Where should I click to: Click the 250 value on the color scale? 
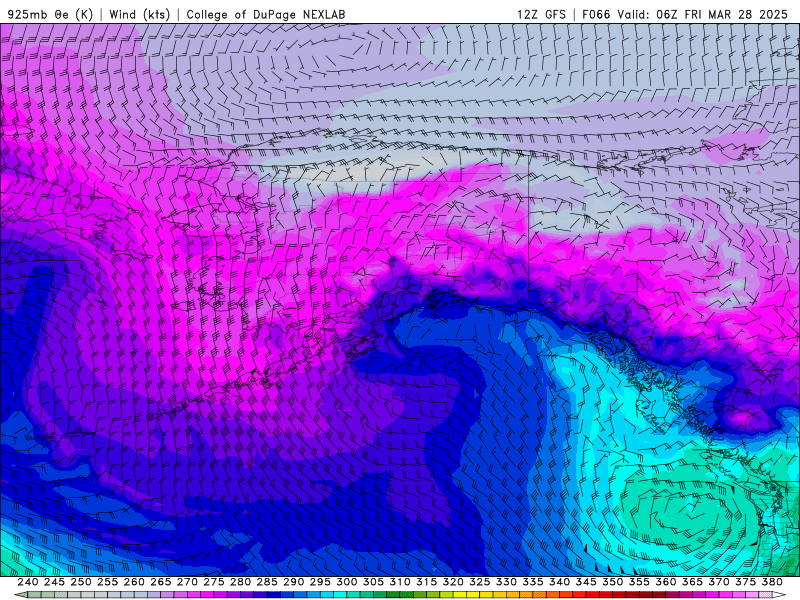[x=81, y=582]
